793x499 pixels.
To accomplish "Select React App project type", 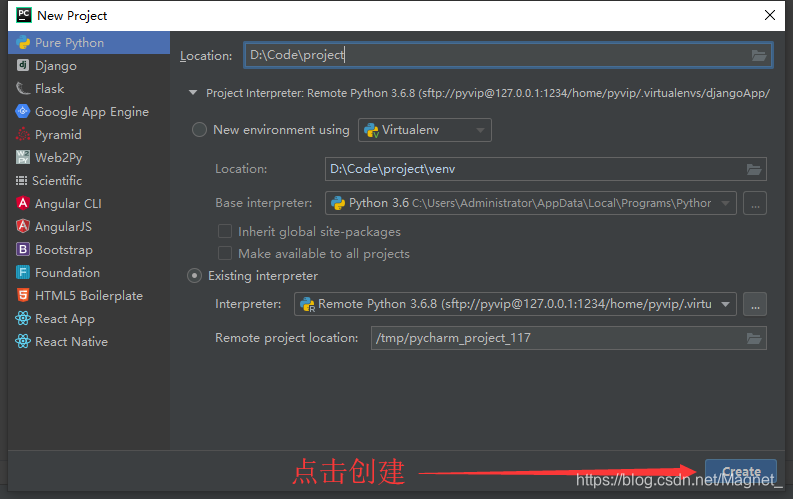I will click(89, 319).
